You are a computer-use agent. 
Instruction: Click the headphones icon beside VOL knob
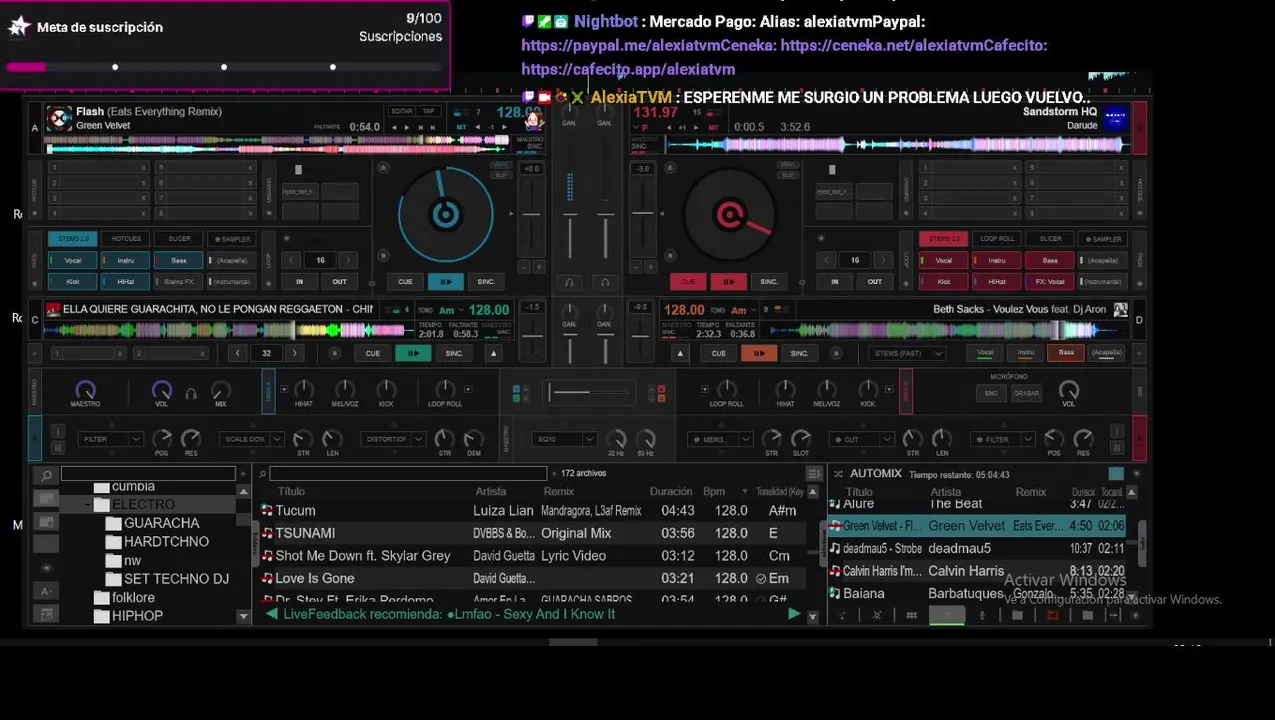pyautogui.click(x=191, y=394)
